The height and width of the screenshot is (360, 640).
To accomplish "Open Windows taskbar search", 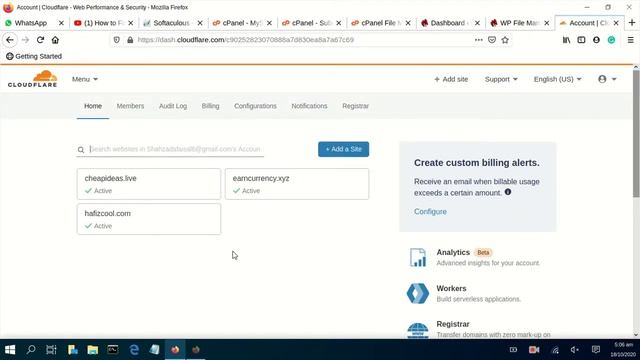I will click(x=31, y=350).
